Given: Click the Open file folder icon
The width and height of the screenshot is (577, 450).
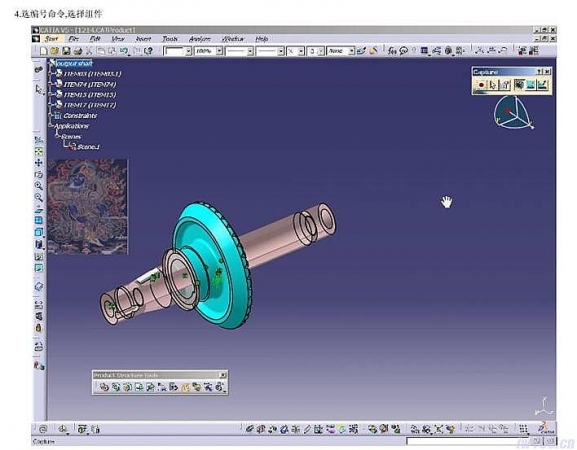Looking at the screenshot, I should point(54,51).
